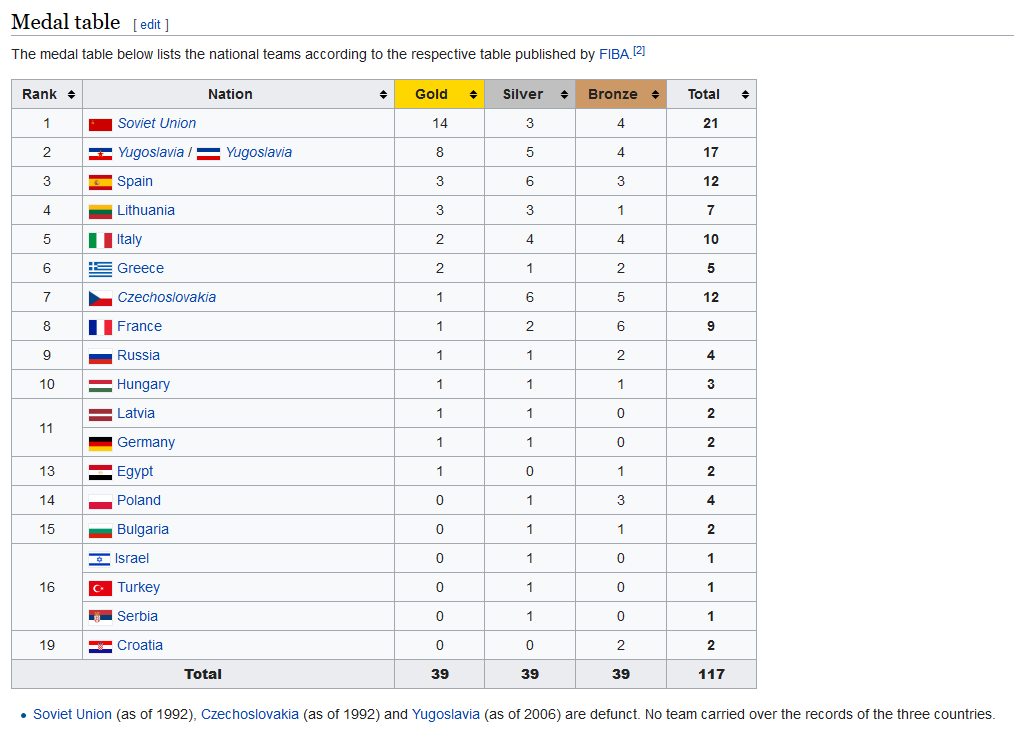
Task: Select Soviet Union total 21
Action: pos(711,124)
